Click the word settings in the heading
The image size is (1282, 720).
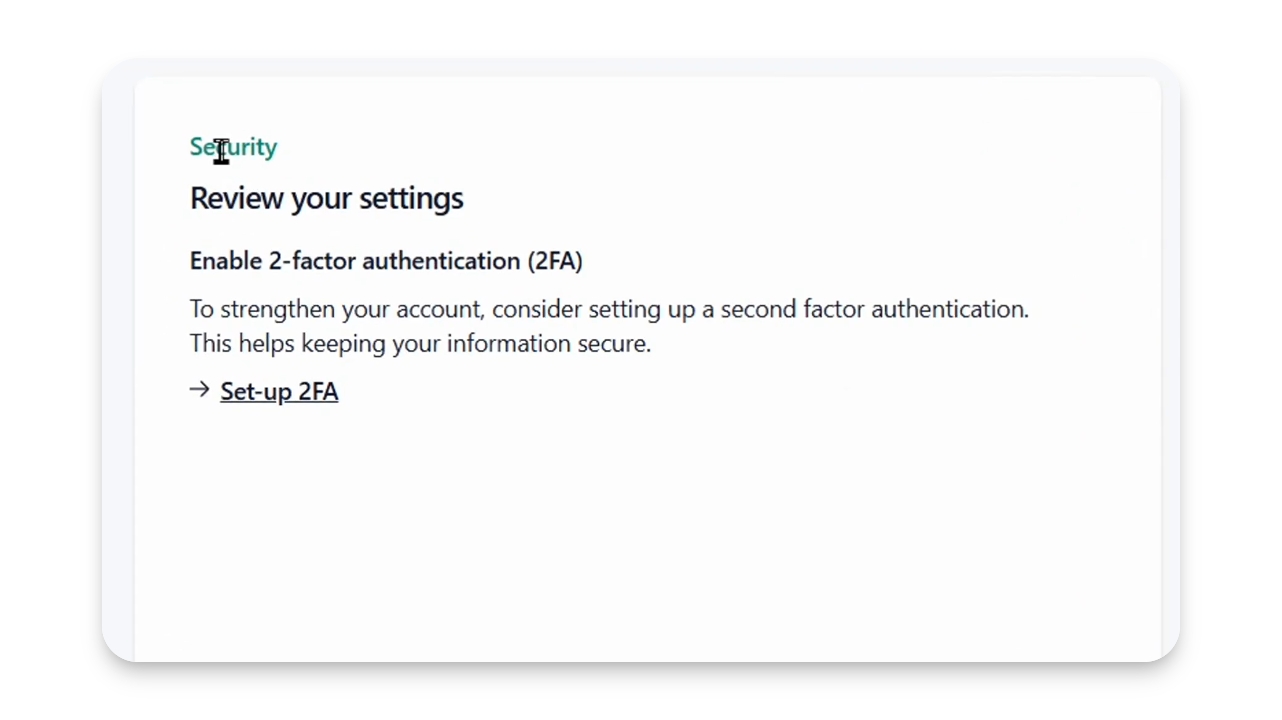pos(411,198)
